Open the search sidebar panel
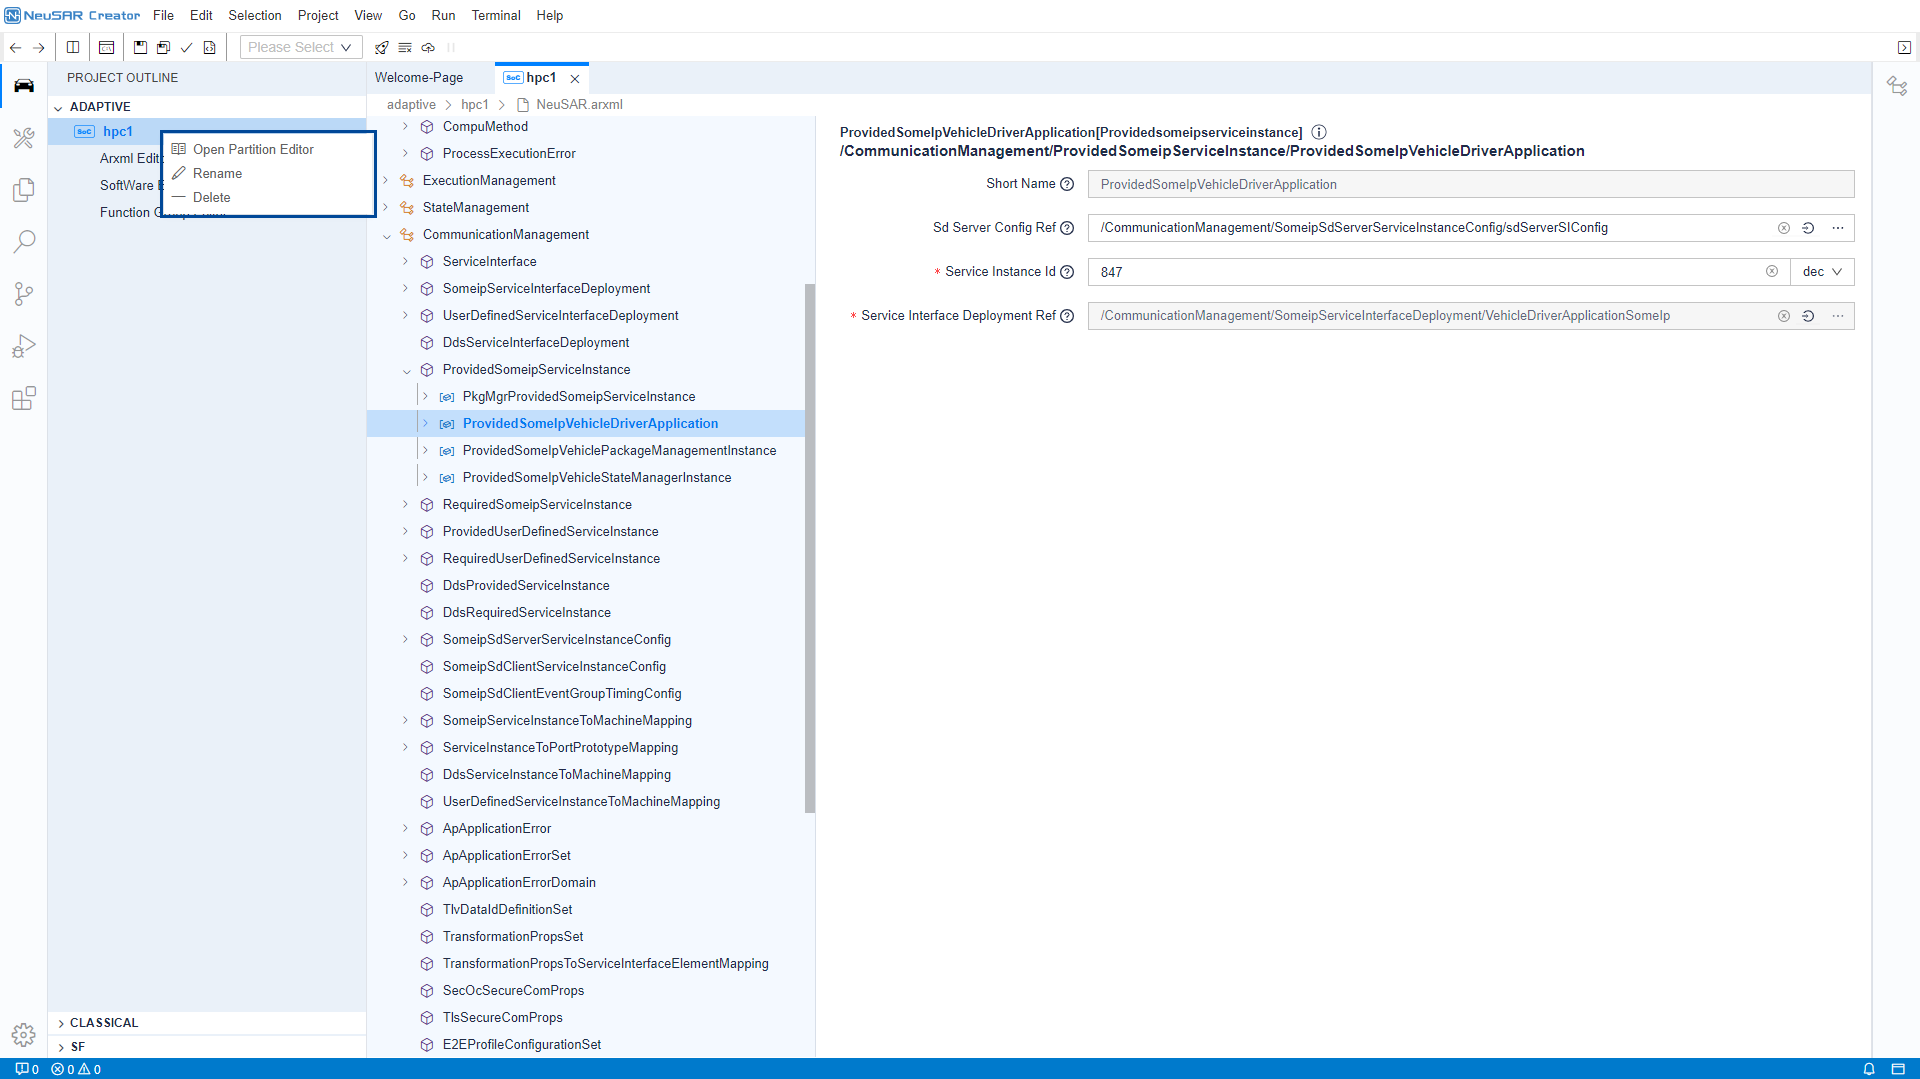The image size is (1920, 1079). [x=23, y=241]
